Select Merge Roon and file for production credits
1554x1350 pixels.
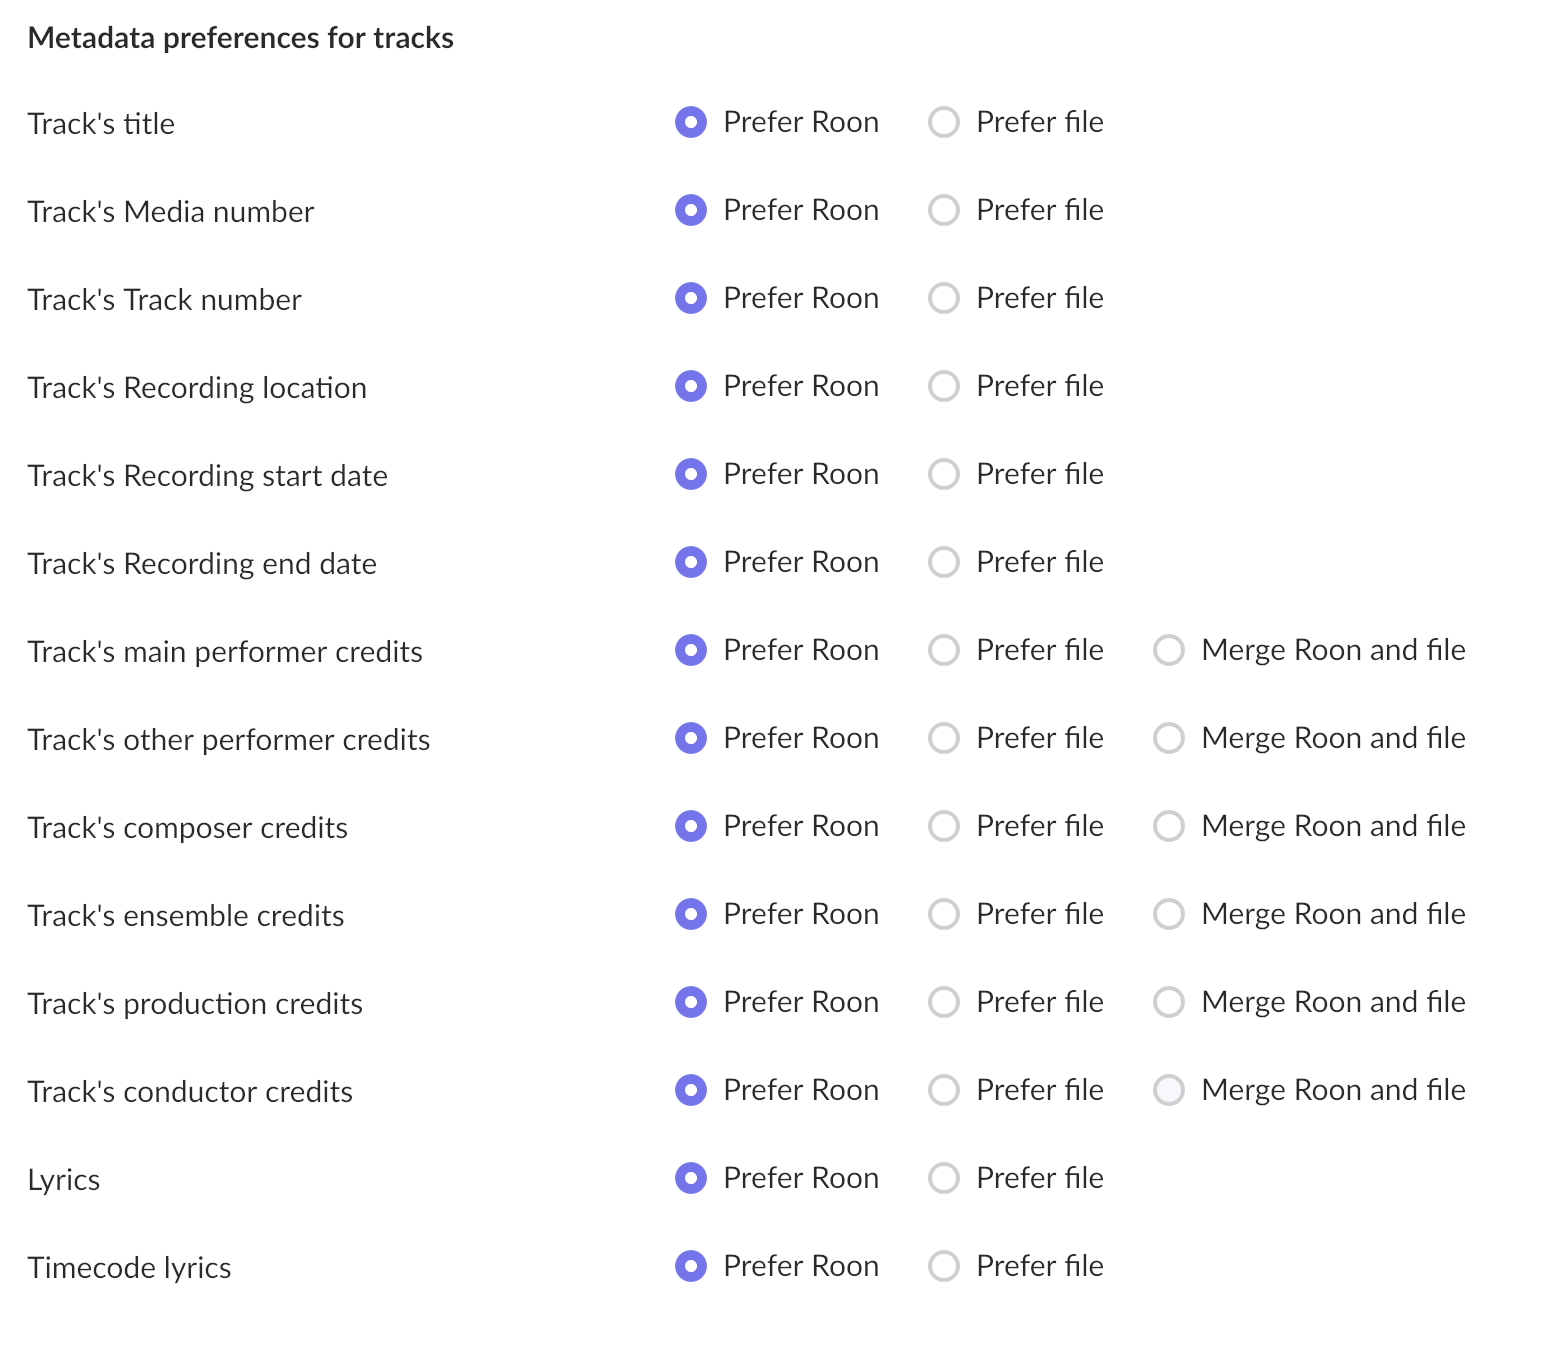pos(1169,1002)
